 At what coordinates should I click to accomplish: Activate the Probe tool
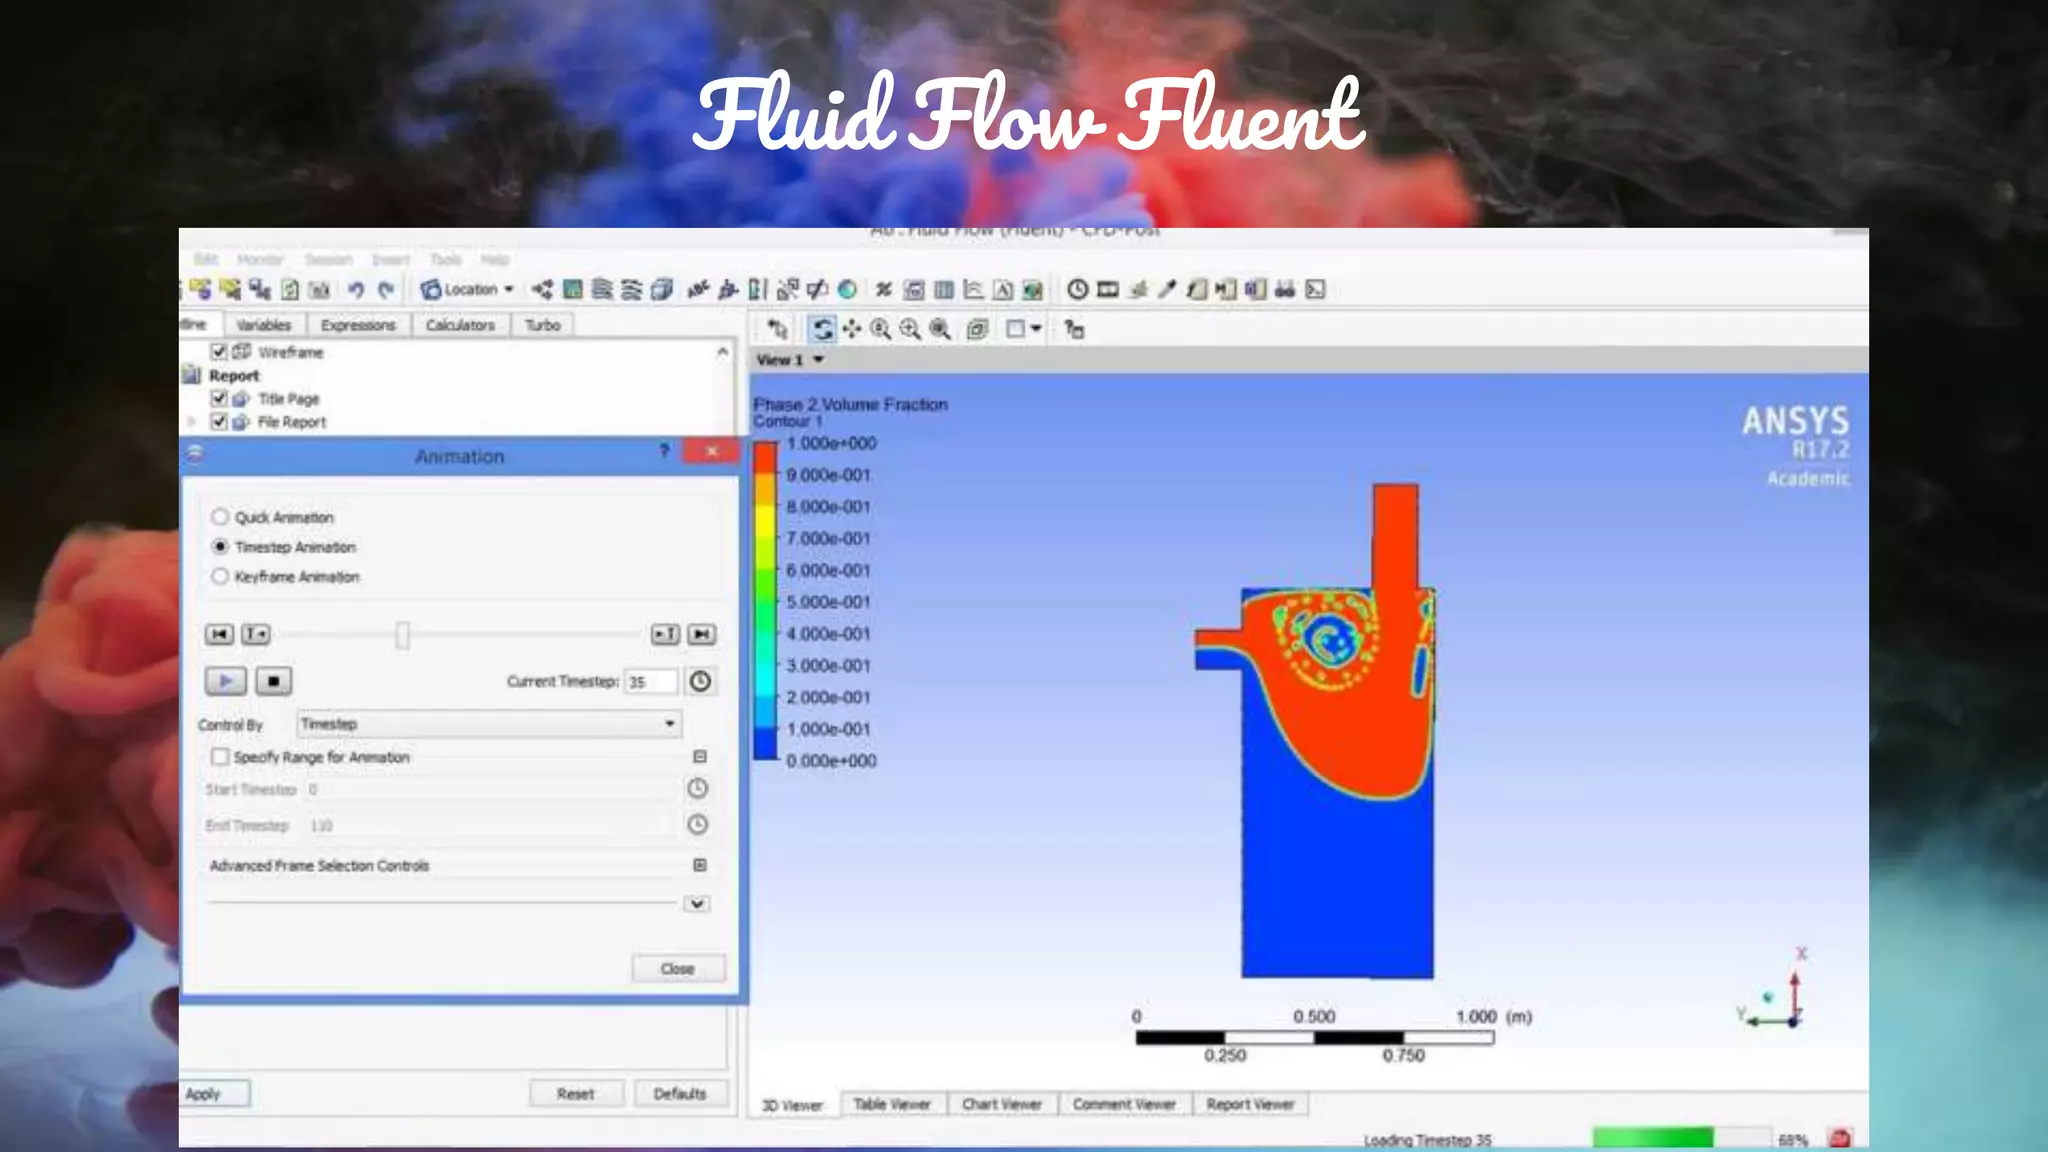click(x=1167, y=290)
